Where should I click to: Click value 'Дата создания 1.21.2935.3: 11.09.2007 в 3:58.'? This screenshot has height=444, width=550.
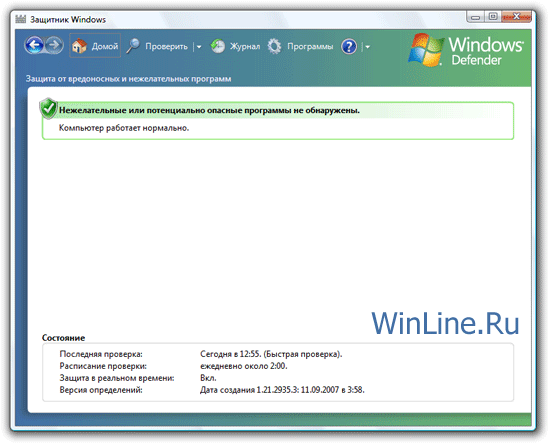click(x=282, y=390)
